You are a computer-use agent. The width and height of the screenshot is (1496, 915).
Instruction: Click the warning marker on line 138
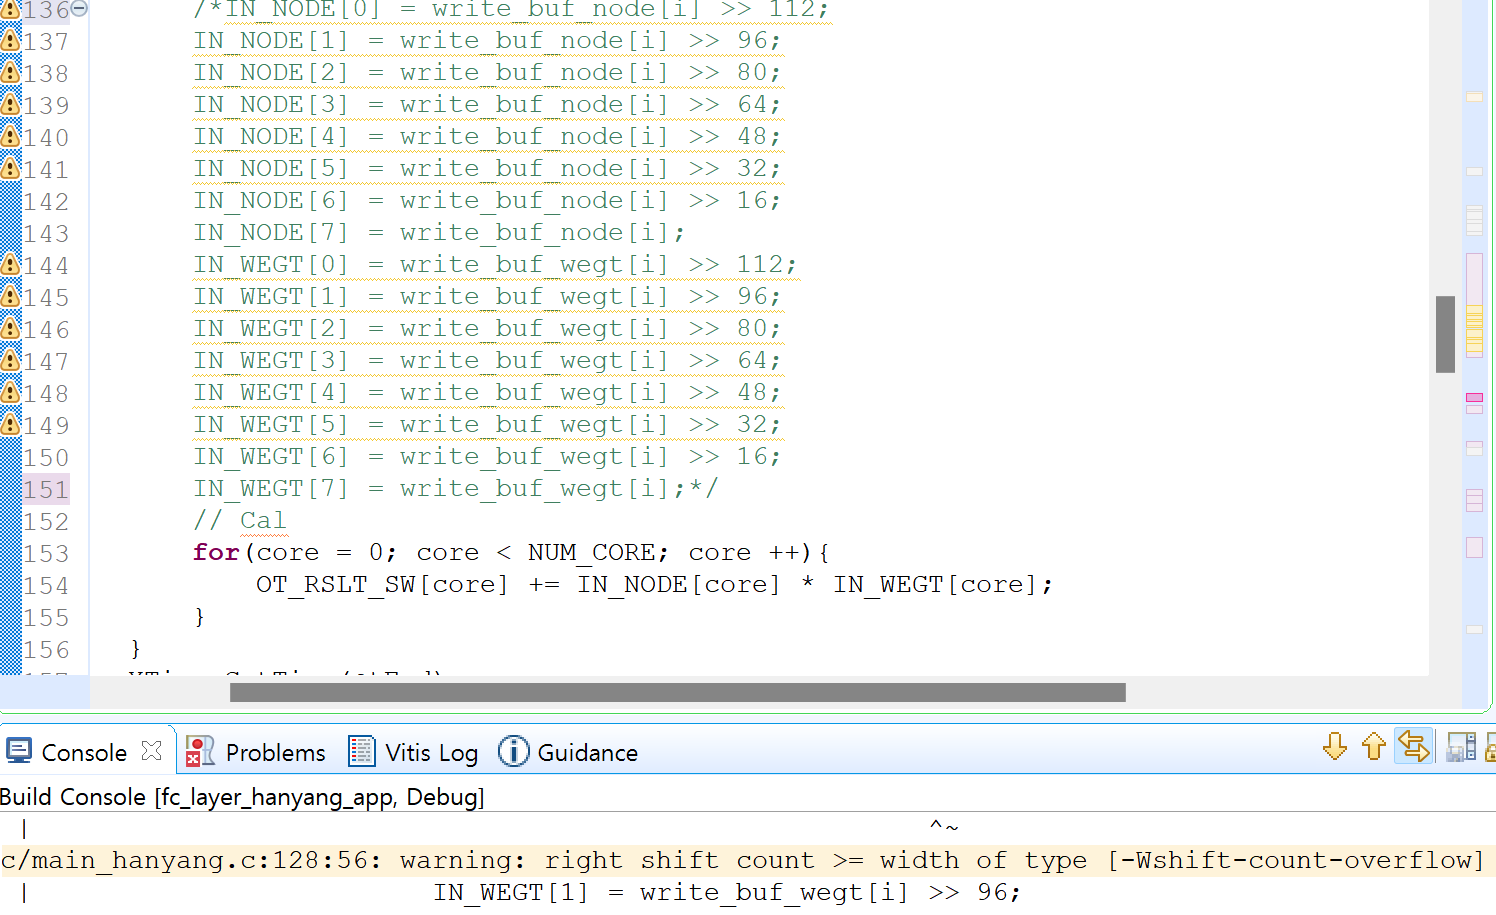pyautogui.click(x=10, y=73)
